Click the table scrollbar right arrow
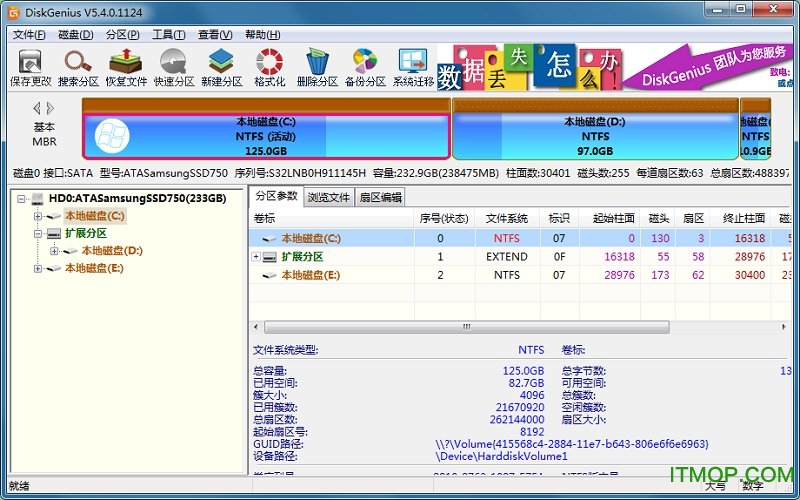This screenshot has width=800, height=500. [x=784, y=327]
